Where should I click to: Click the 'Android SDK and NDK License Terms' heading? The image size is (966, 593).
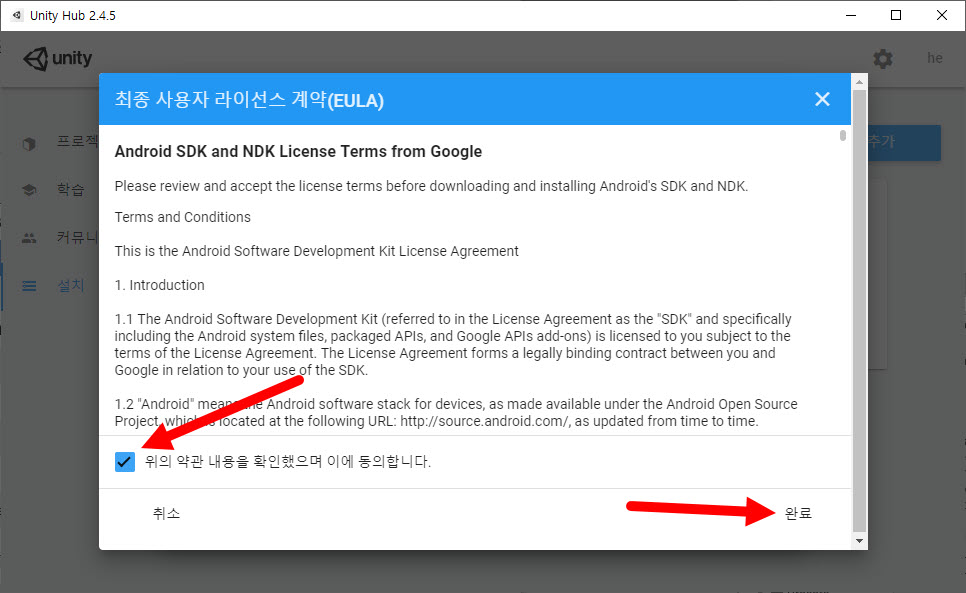point(298,151)
